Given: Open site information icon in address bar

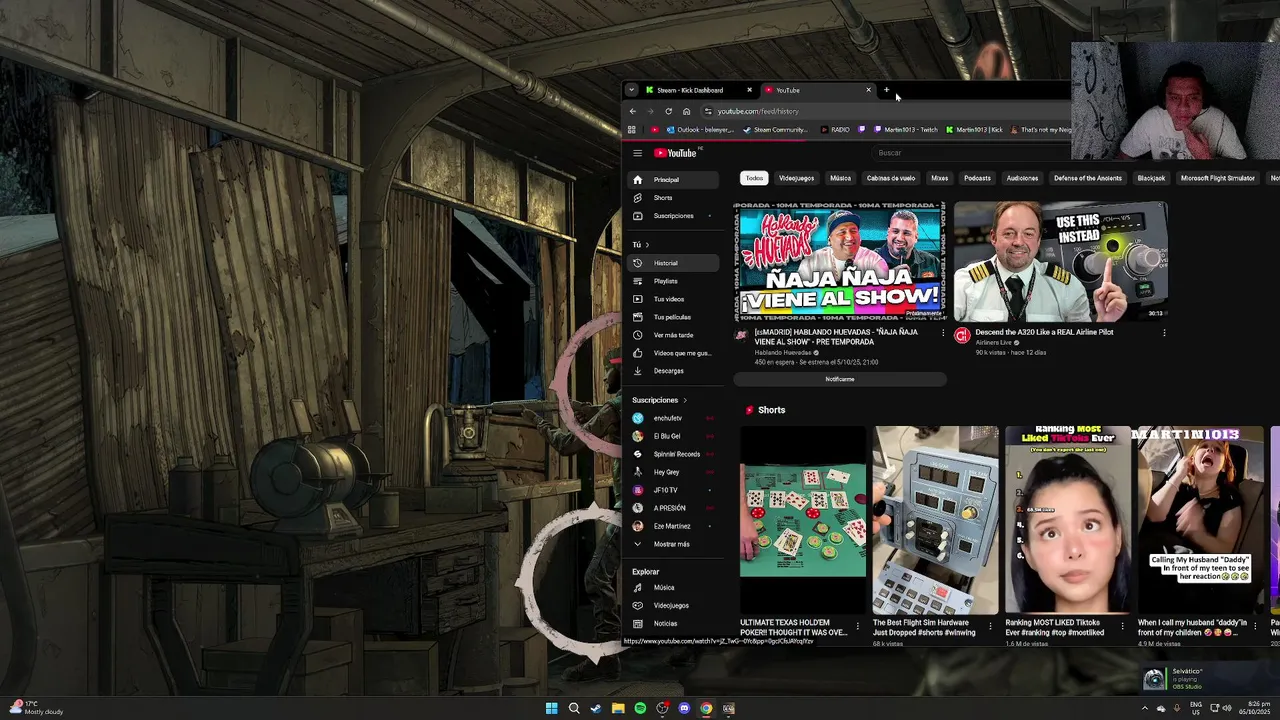Looking at the screenshot, I should coord(708,111).
